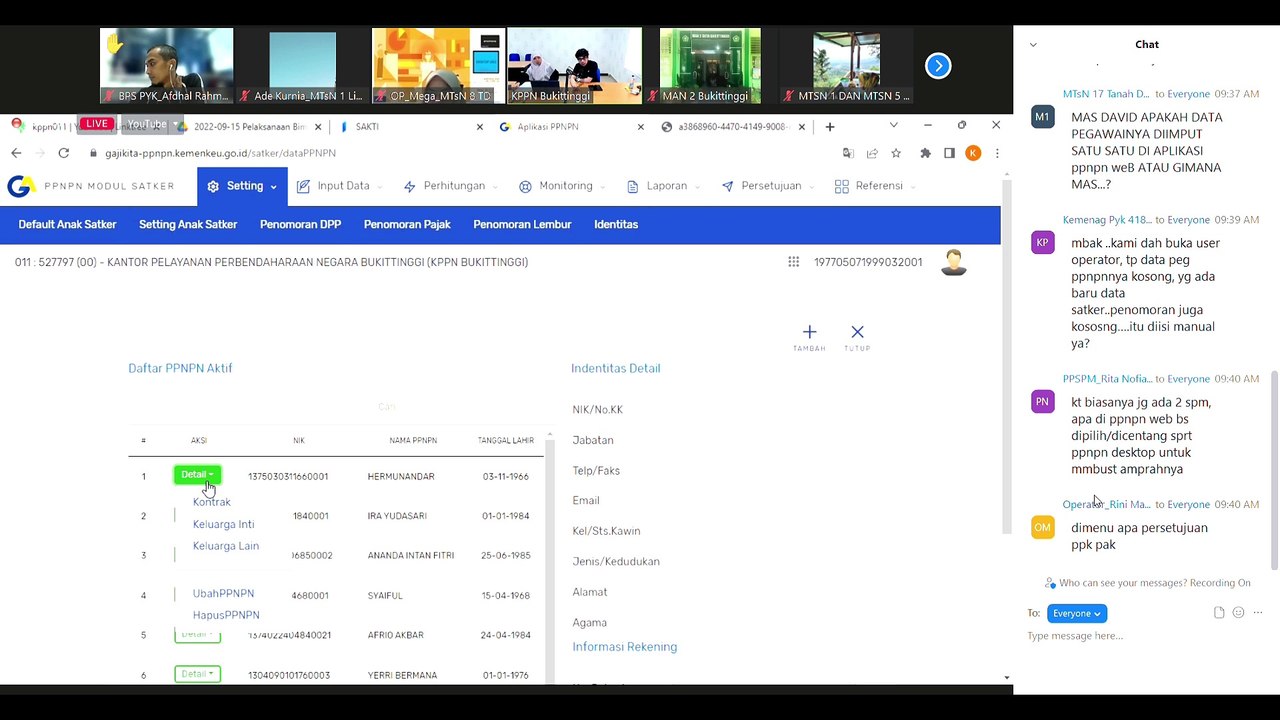Show next participants with blue arrow
The width and height of the screenshot is (1280, 720).
938,66
